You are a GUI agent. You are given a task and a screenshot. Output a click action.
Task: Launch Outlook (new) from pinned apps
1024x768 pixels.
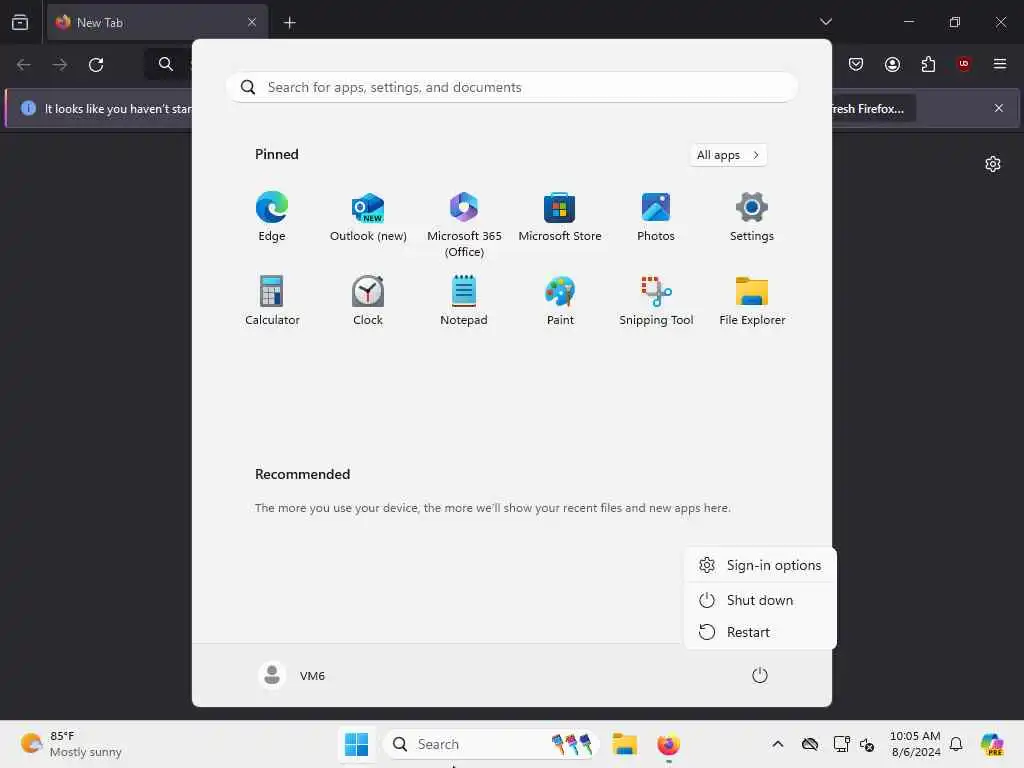[368, 217]
